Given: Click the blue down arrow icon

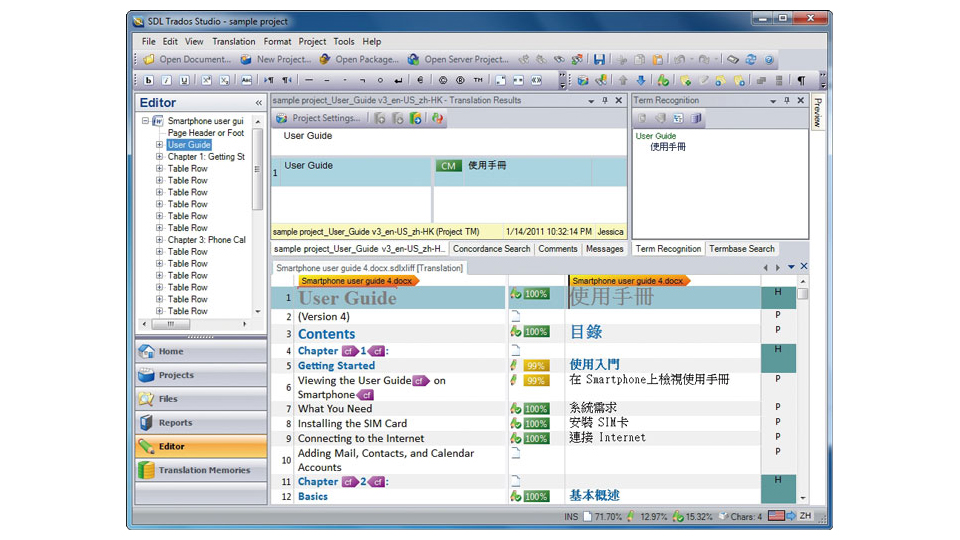Looking at the screenshot, I should click(x=640, y=80).
